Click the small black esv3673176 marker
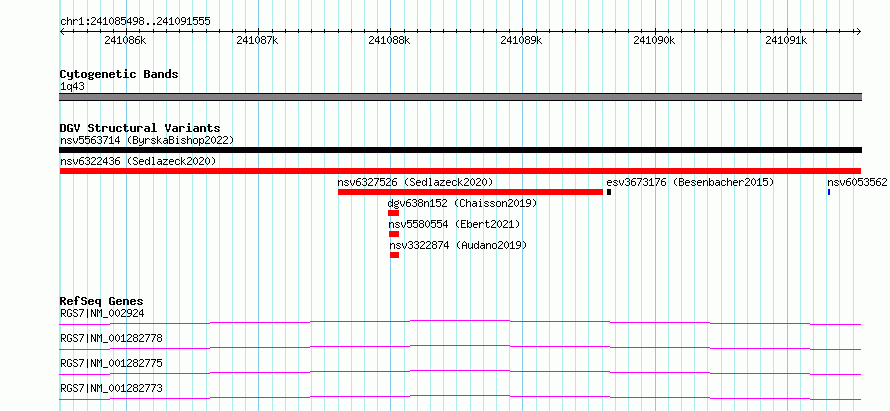890x411 pixels. point(608,192)
